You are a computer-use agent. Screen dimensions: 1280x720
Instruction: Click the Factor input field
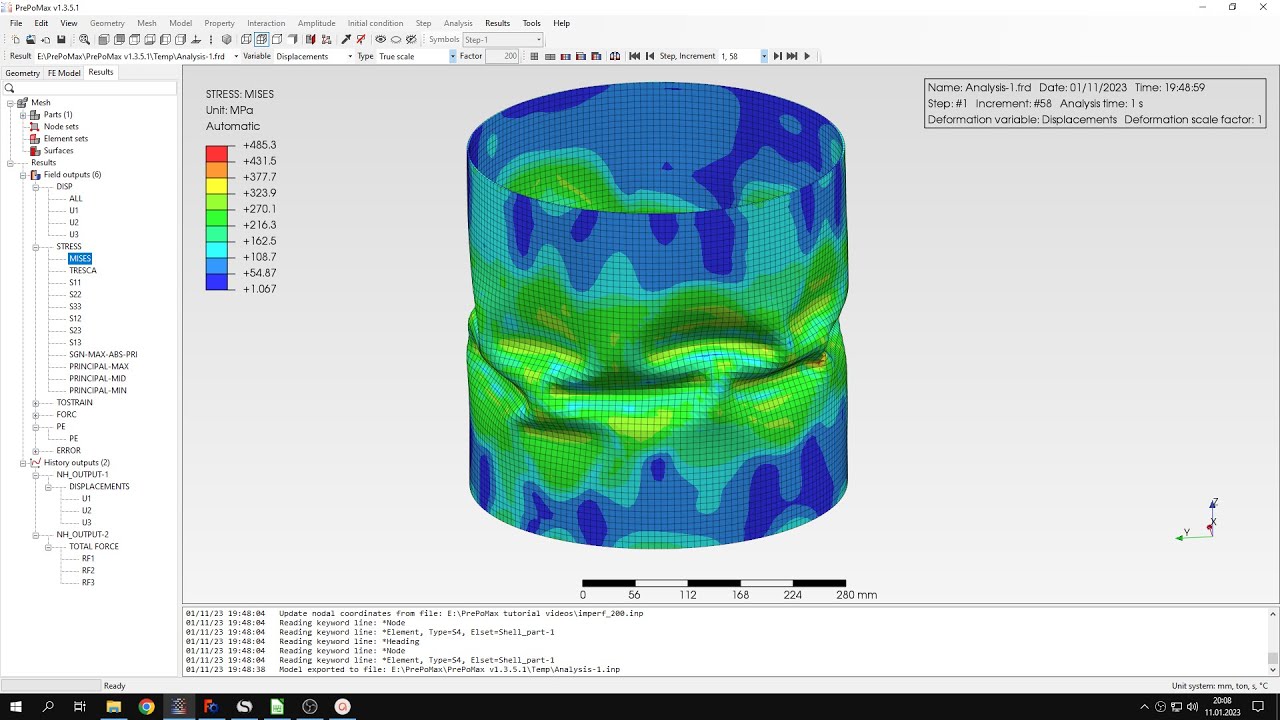pyautogui.click(x=502, y=56)
